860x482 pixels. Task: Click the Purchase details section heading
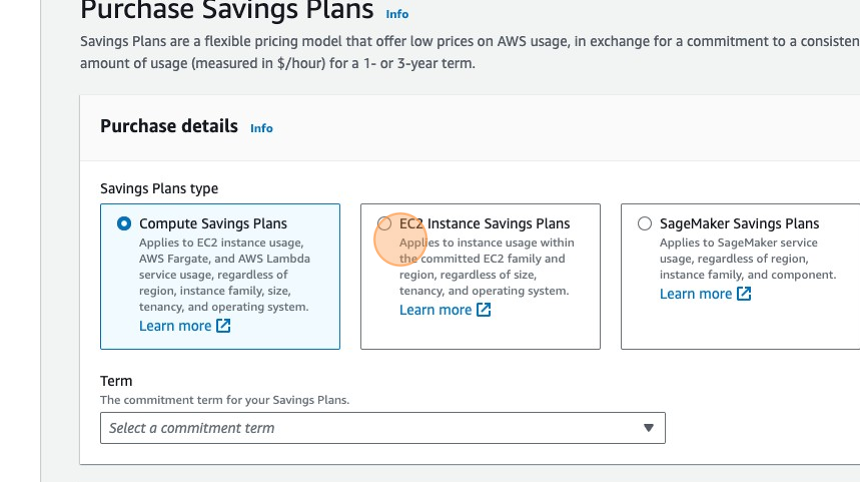(x=169, y=126)
